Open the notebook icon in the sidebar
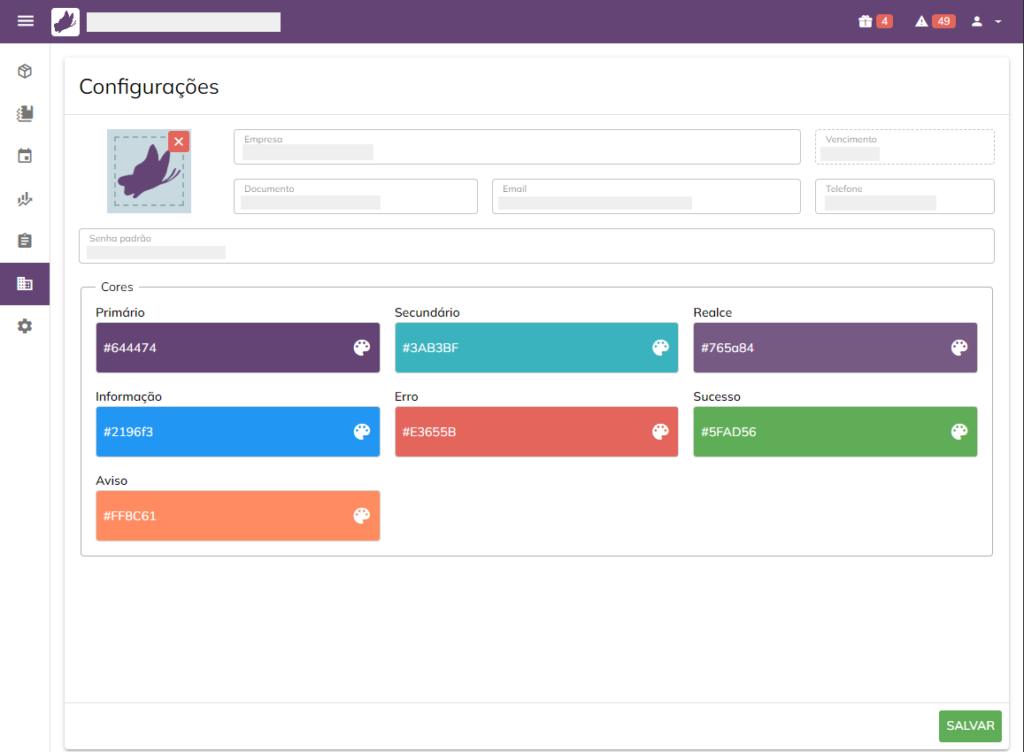 coord(25,114)
